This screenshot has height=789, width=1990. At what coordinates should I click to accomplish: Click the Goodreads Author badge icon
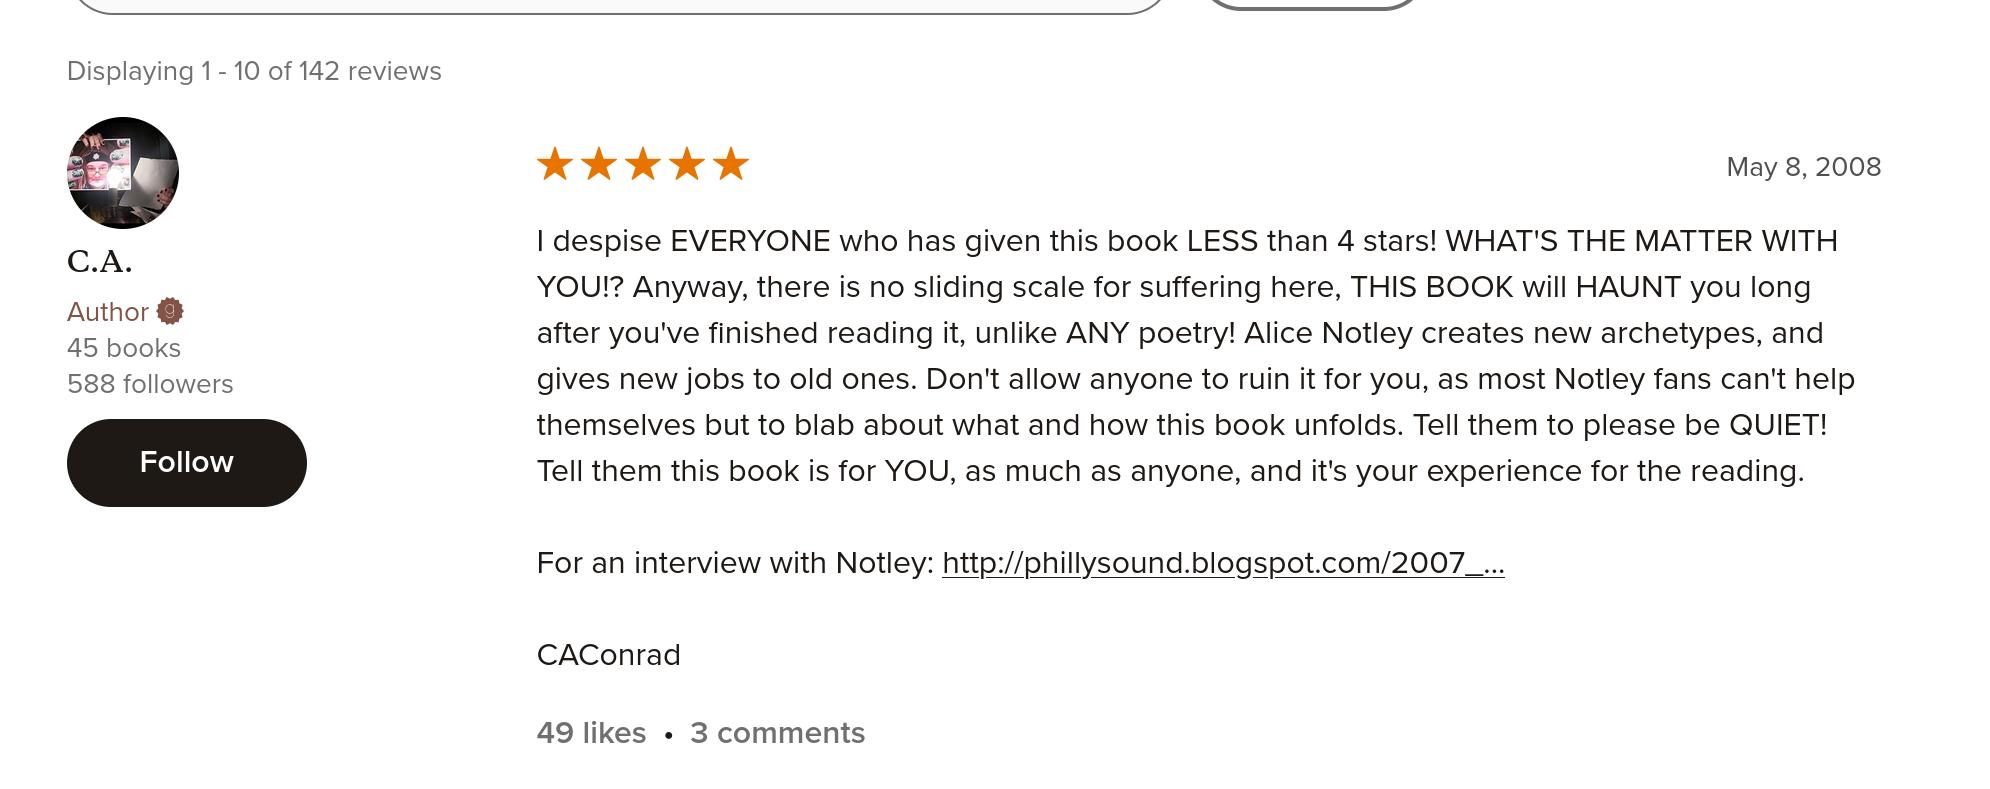[170, 311]
